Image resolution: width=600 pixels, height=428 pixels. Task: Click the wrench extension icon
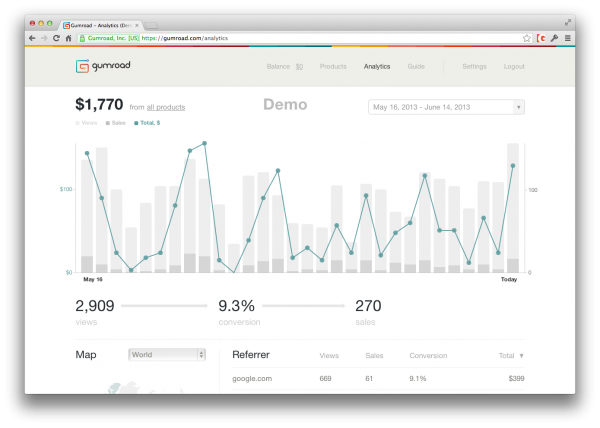point(554,38)
